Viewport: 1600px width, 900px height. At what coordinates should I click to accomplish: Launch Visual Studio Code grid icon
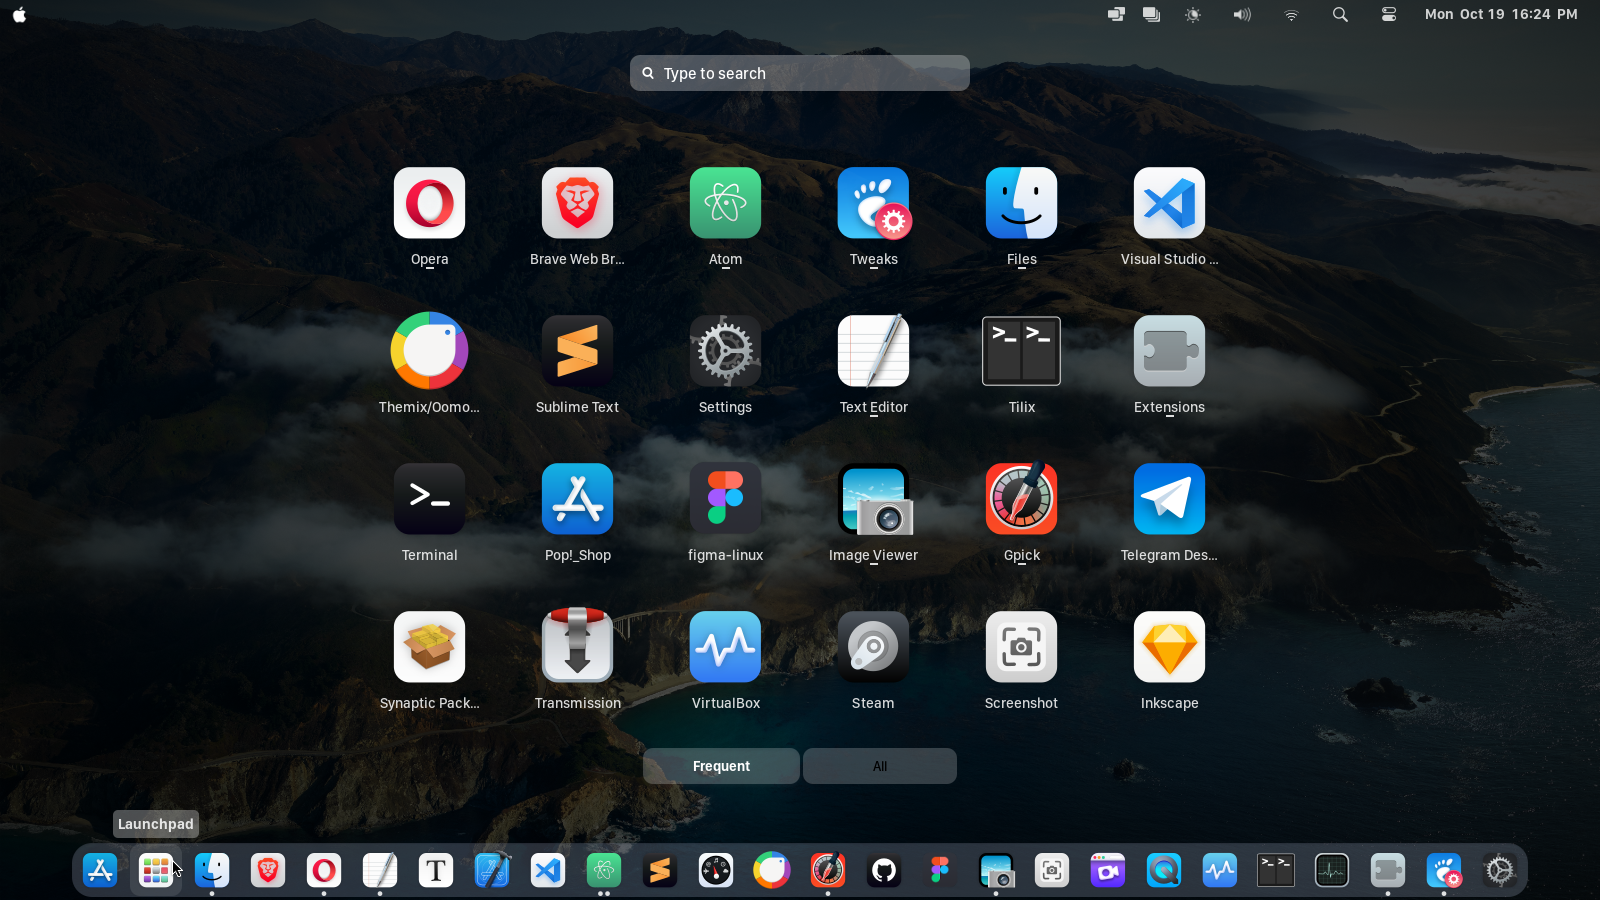(x=1169, y=203)
